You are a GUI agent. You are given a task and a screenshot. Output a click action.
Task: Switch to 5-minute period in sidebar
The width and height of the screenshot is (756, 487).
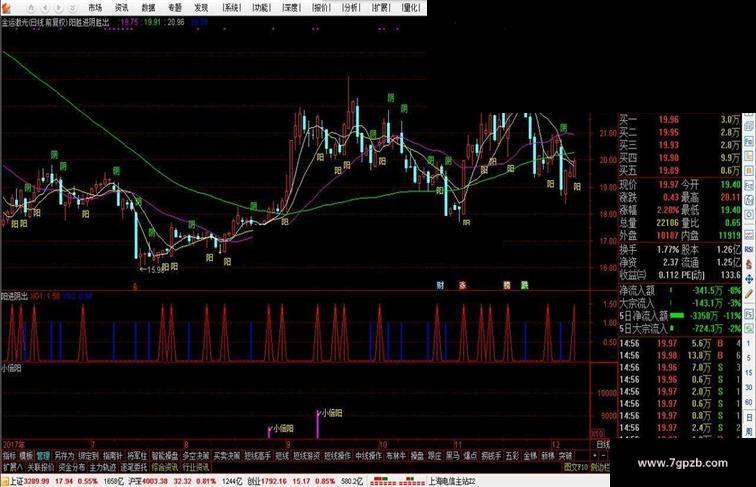click(x=749, y=357)
